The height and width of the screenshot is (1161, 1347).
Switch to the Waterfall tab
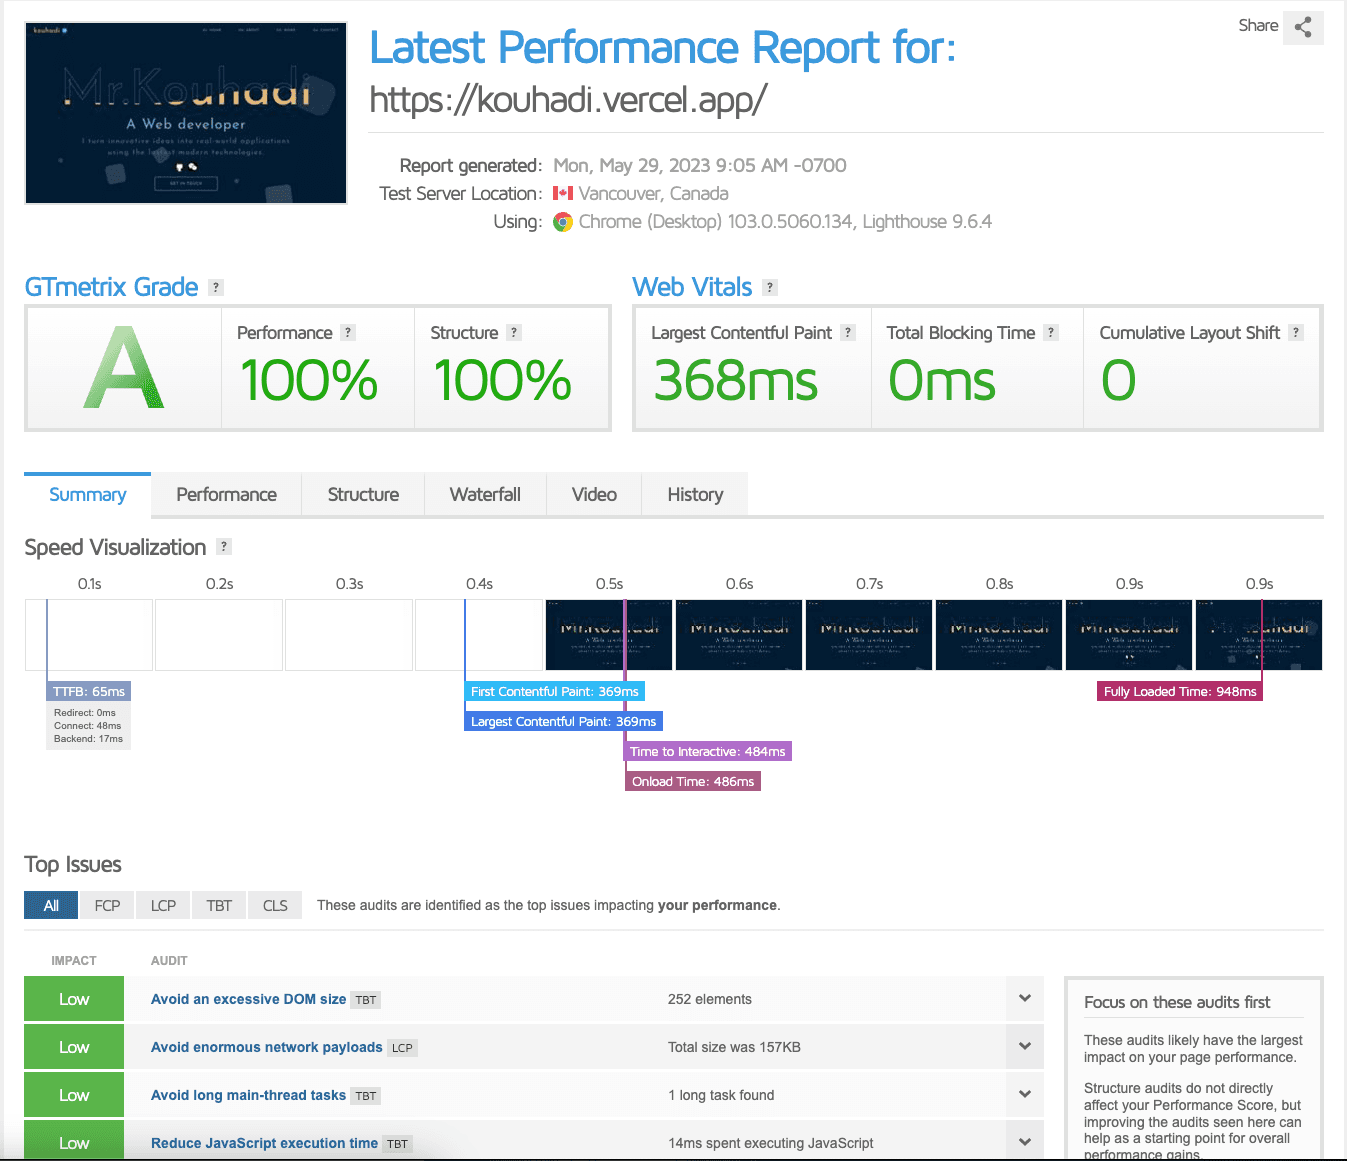pyautogui.click(x=485, y=494)
